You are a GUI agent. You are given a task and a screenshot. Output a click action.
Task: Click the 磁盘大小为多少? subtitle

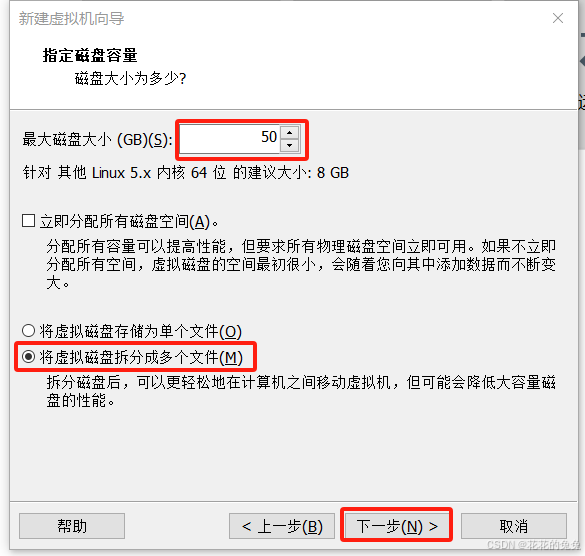(x=130, y=78)
